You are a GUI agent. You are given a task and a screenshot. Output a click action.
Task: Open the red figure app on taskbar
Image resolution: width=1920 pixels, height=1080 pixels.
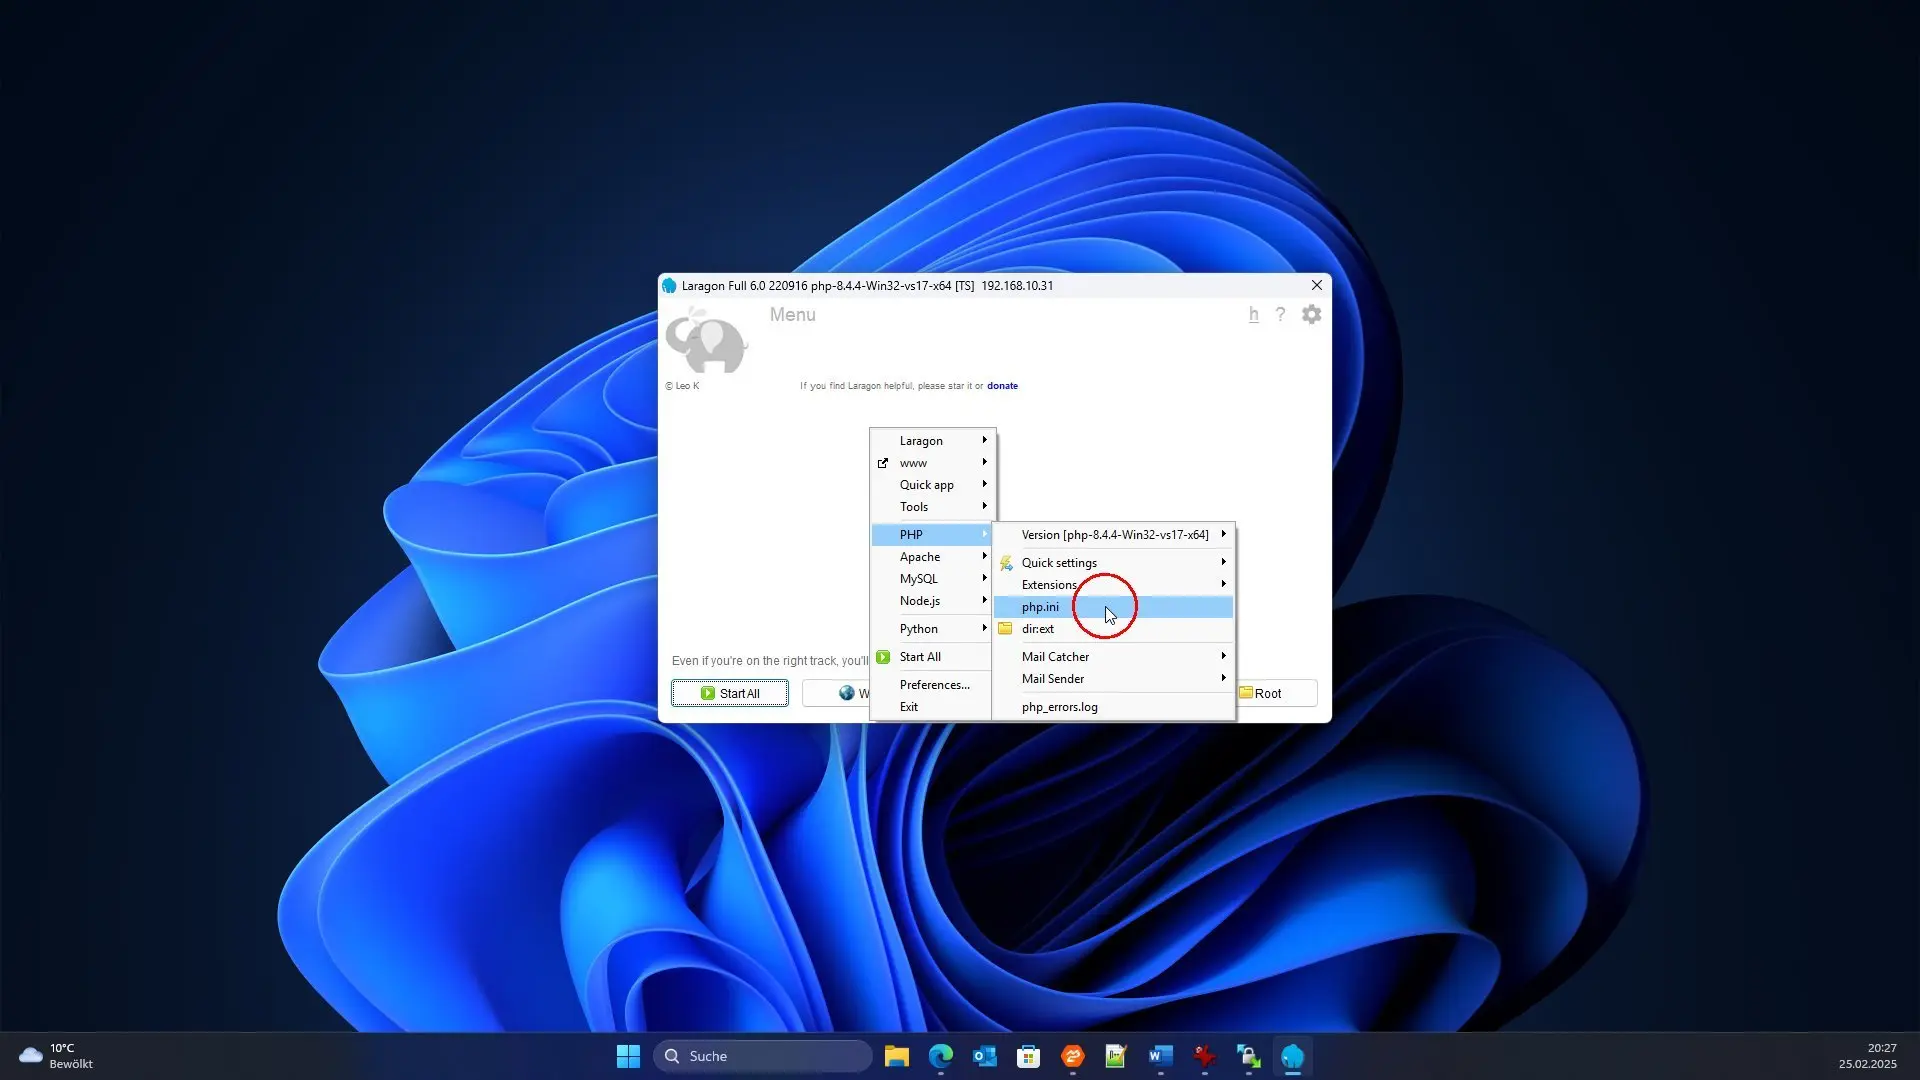click(x=1204, y=1056)
